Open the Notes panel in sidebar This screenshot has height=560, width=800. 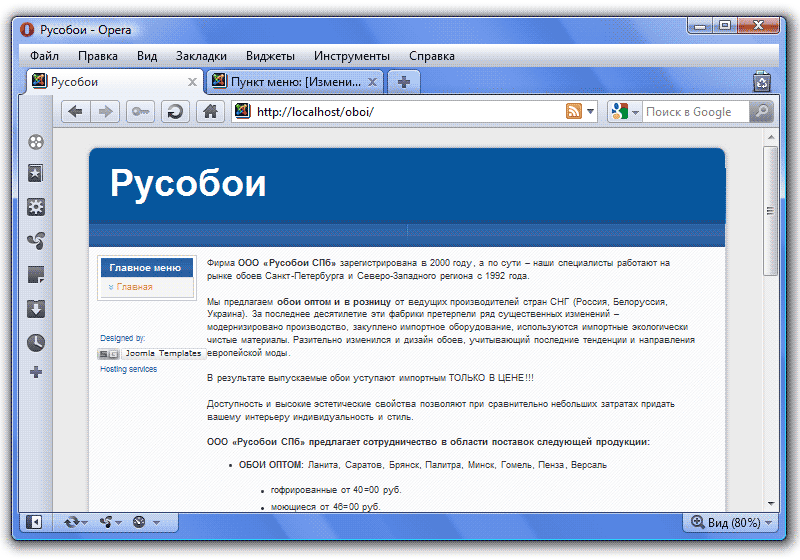point(36,274)
